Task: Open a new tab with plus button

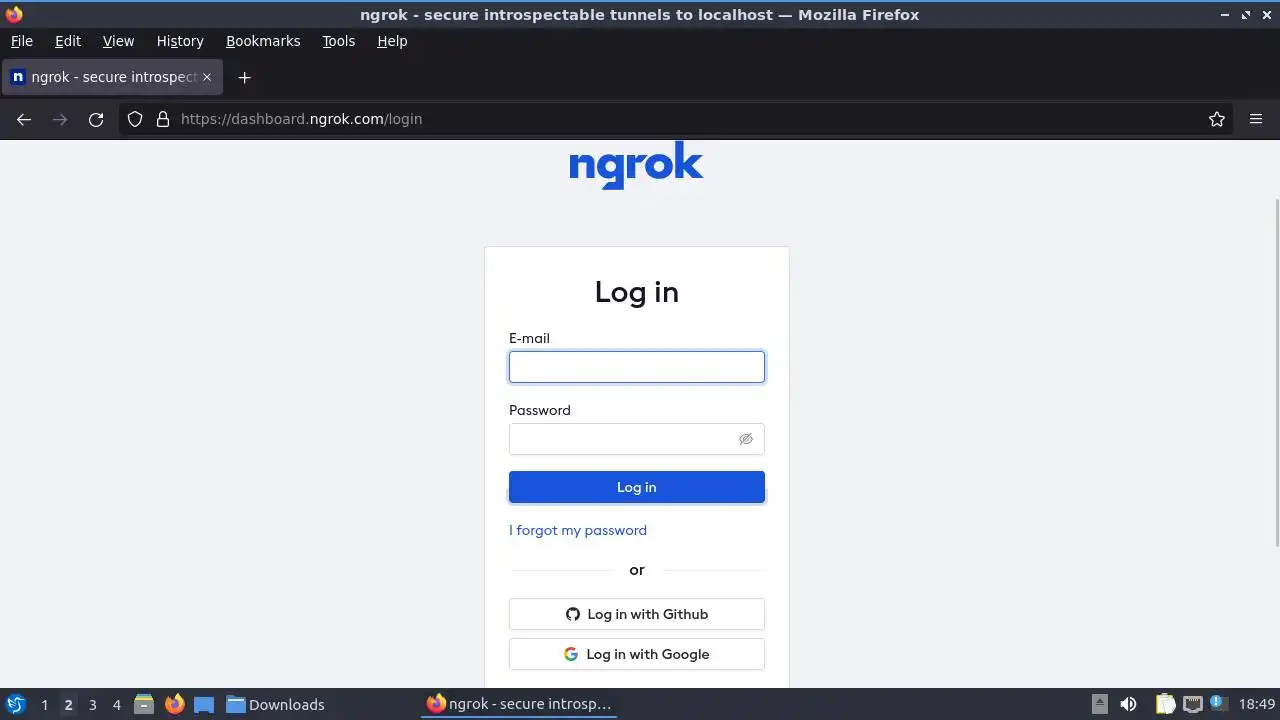Action: point(244,77)
